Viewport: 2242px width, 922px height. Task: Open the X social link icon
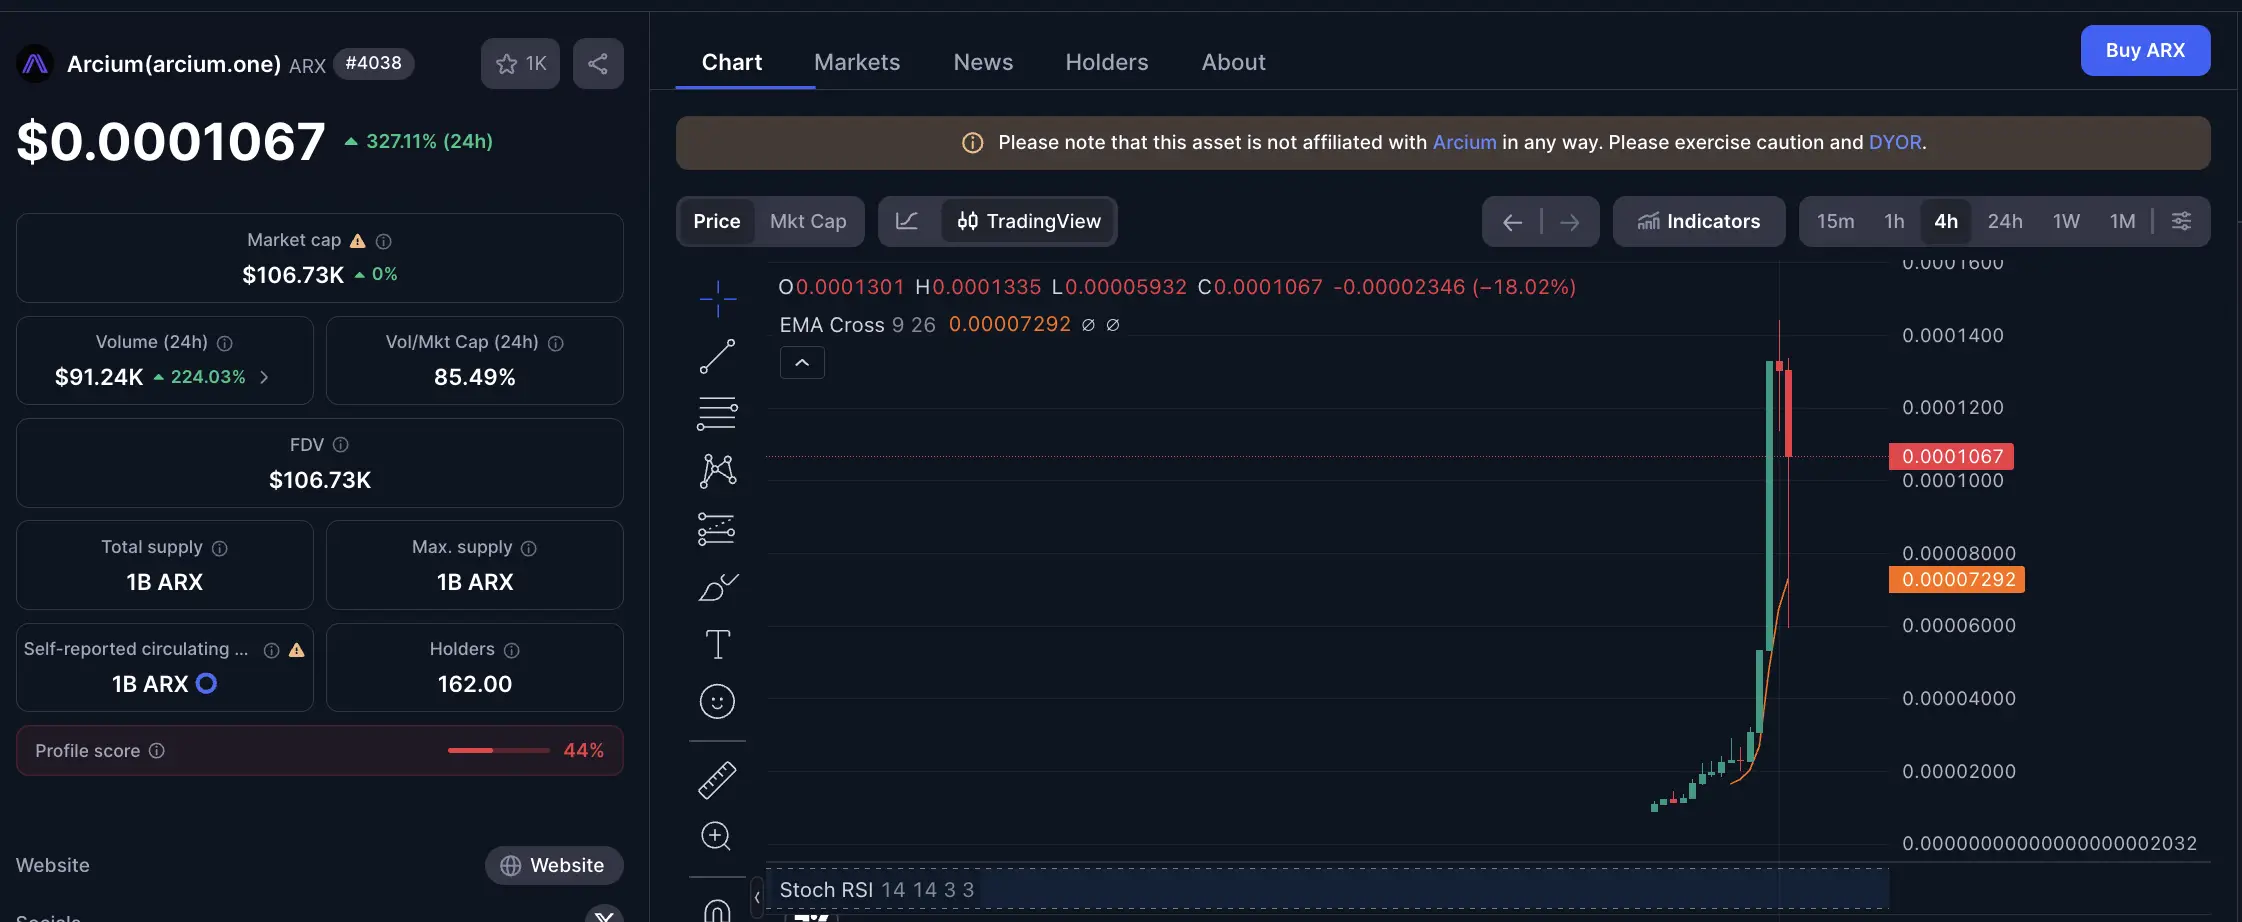pyautogui.click(x=604, y=914)
